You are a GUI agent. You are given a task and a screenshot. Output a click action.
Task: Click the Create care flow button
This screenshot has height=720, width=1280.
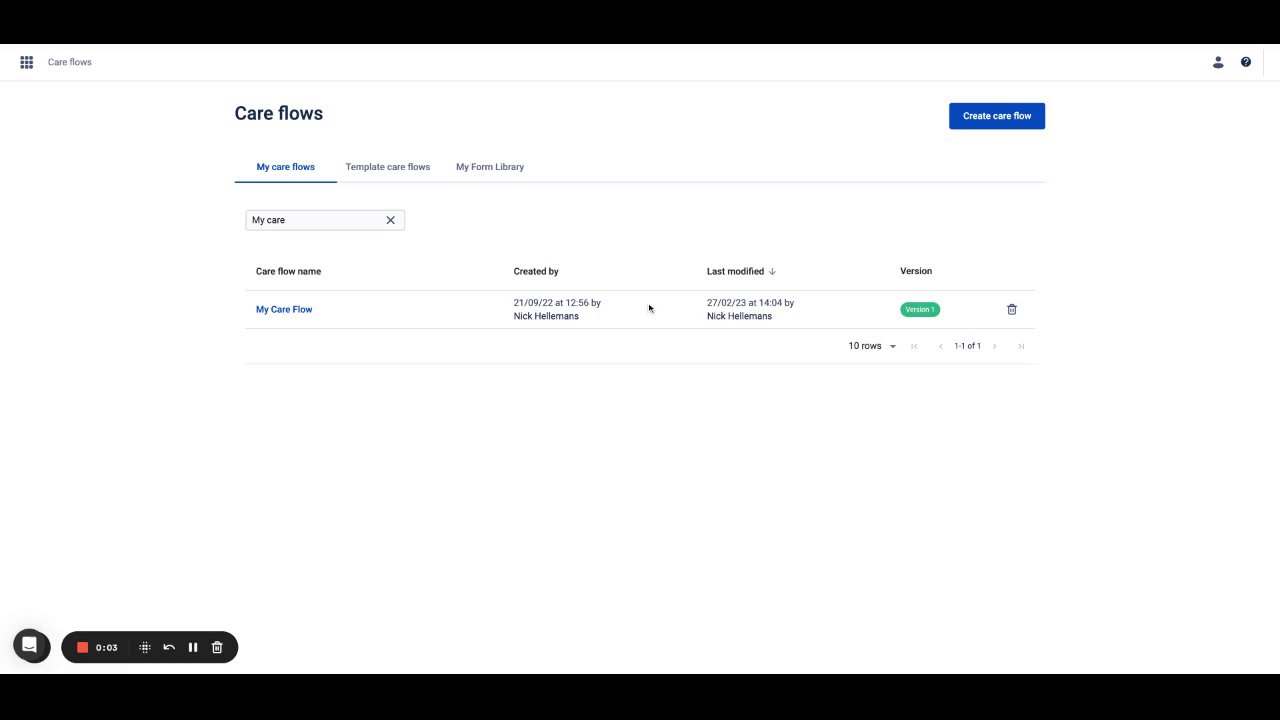(997, 116)
